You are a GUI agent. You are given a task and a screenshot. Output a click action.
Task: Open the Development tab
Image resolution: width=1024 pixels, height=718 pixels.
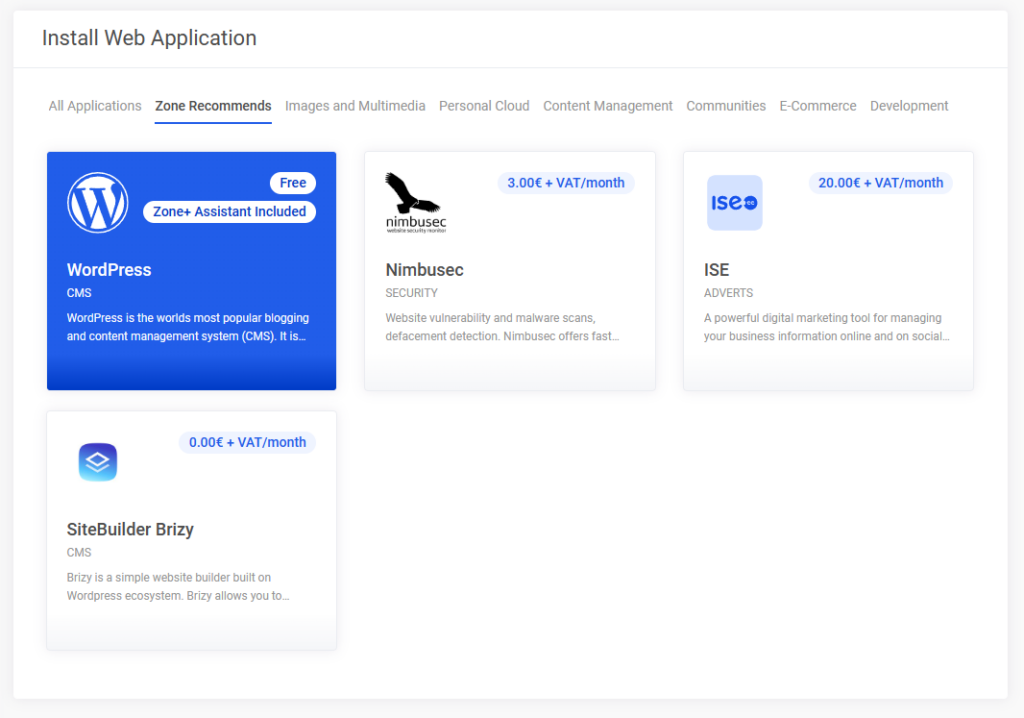point(908,105)
